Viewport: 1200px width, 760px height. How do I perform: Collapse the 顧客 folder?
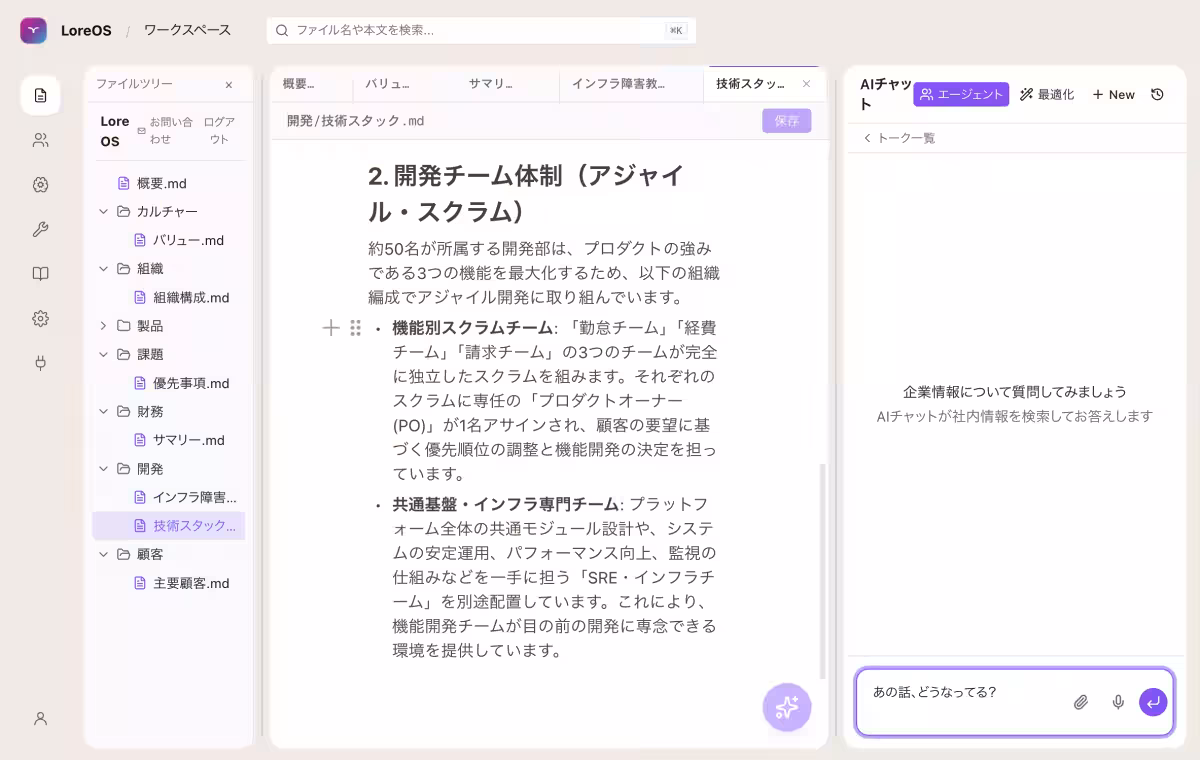pos(103,554)
